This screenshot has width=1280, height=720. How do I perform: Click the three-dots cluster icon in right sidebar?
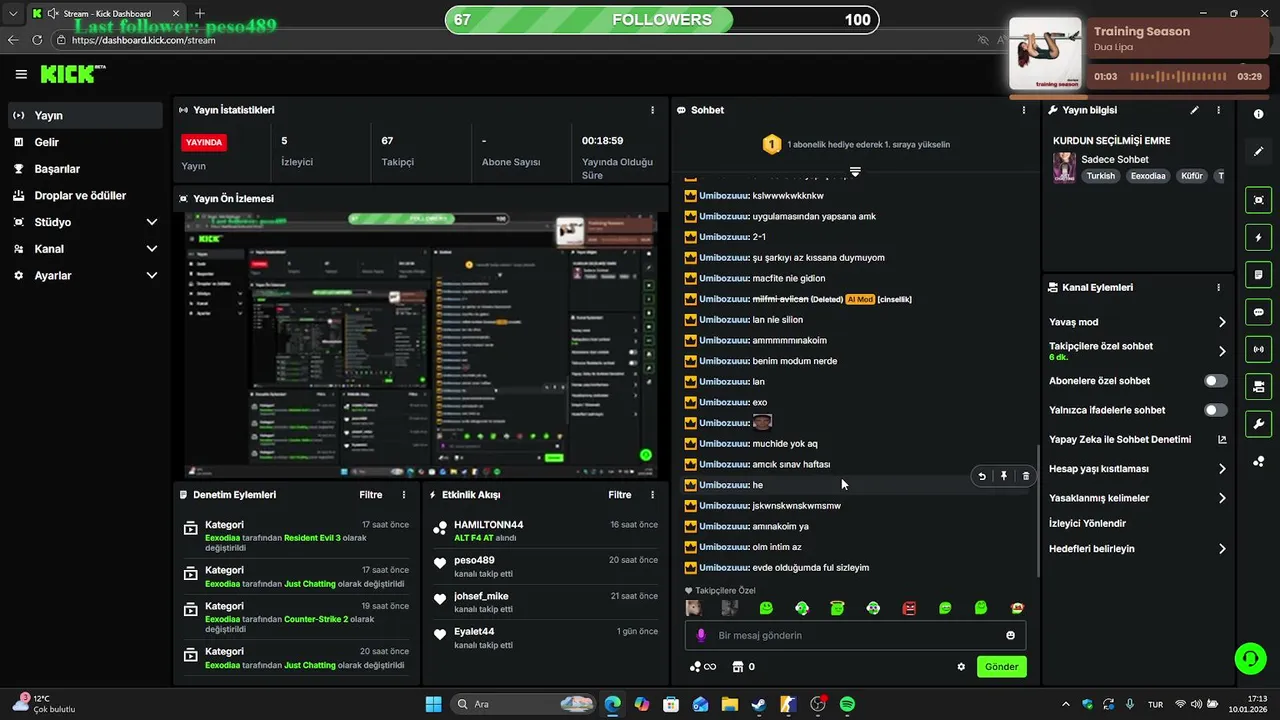tap(1258, 461)
